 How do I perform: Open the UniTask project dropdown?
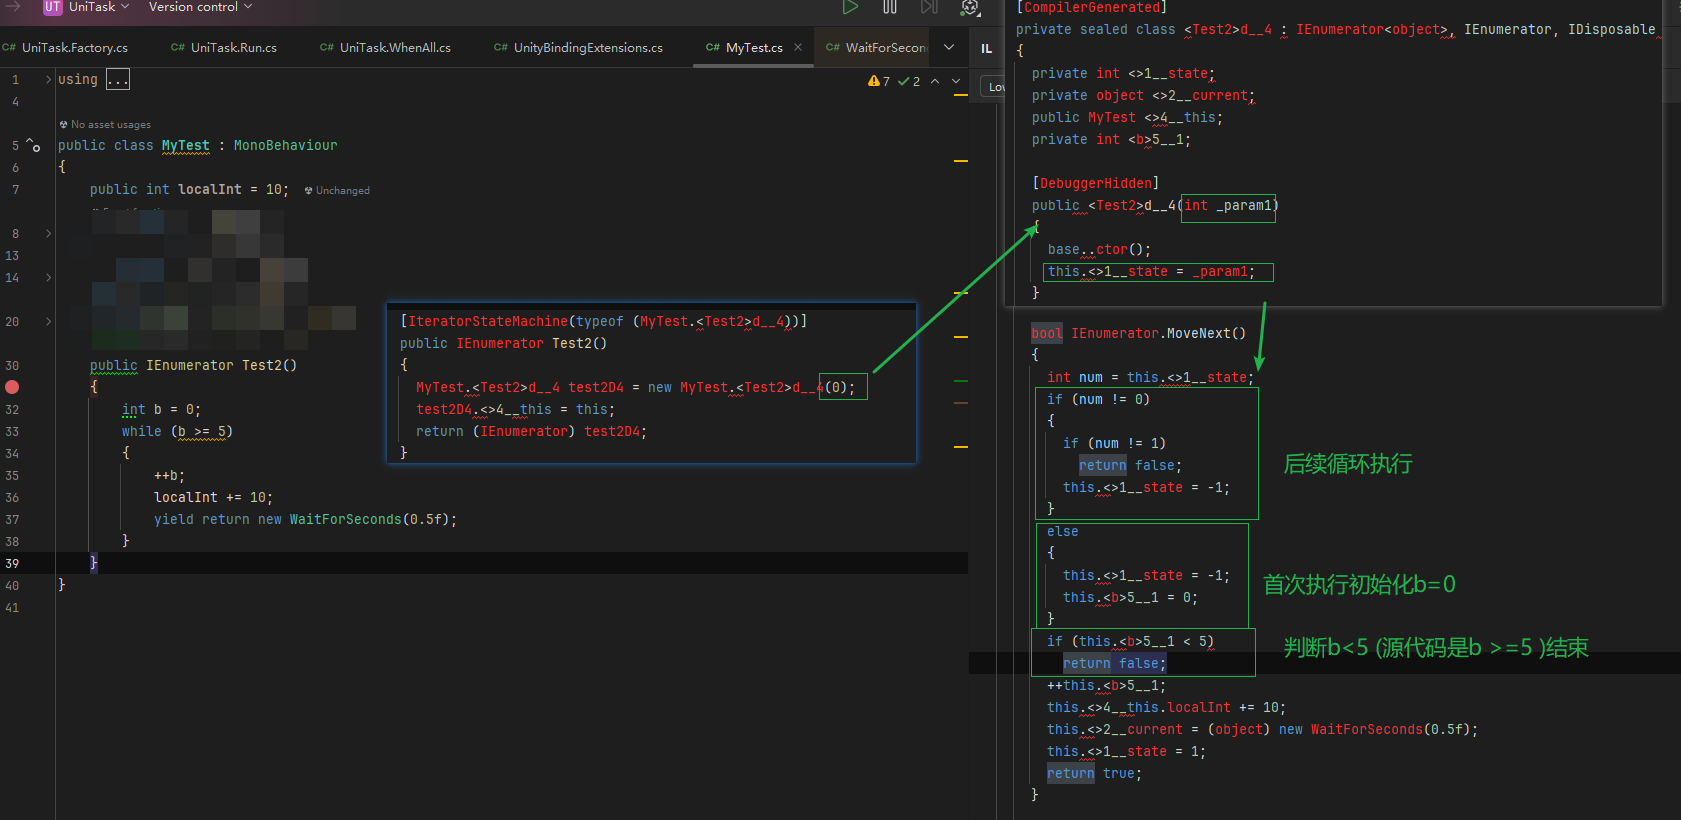click(x=99, y=7)
